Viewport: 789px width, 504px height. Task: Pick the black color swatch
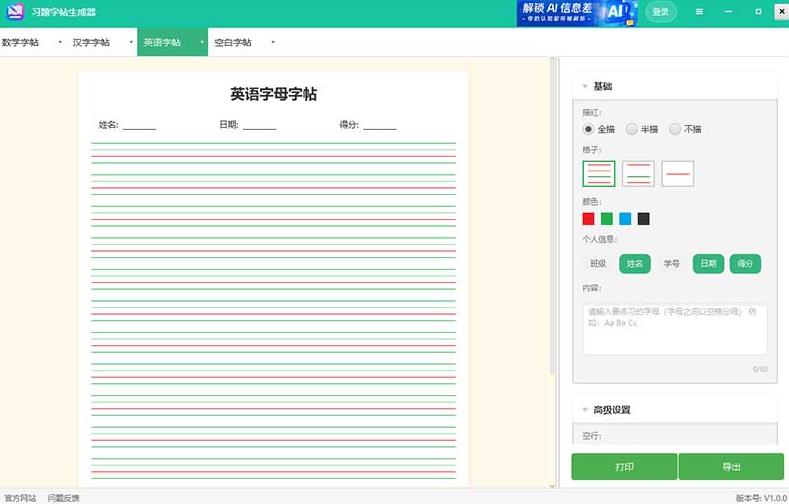point(644,219)
